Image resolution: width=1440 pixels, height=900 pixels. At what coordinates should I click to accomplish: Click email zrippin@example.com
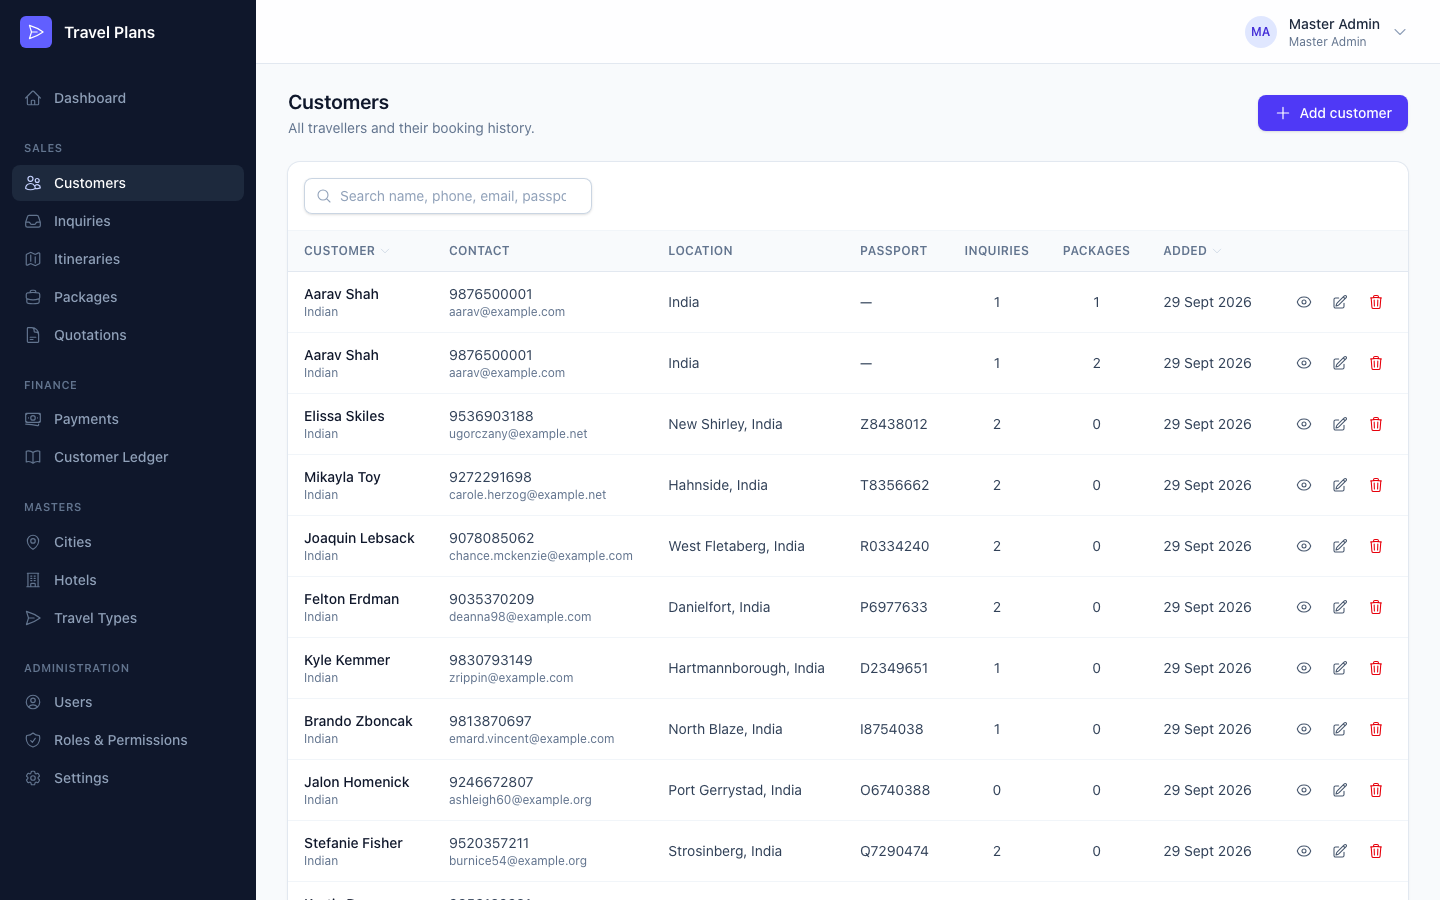[x=511, y=678]
